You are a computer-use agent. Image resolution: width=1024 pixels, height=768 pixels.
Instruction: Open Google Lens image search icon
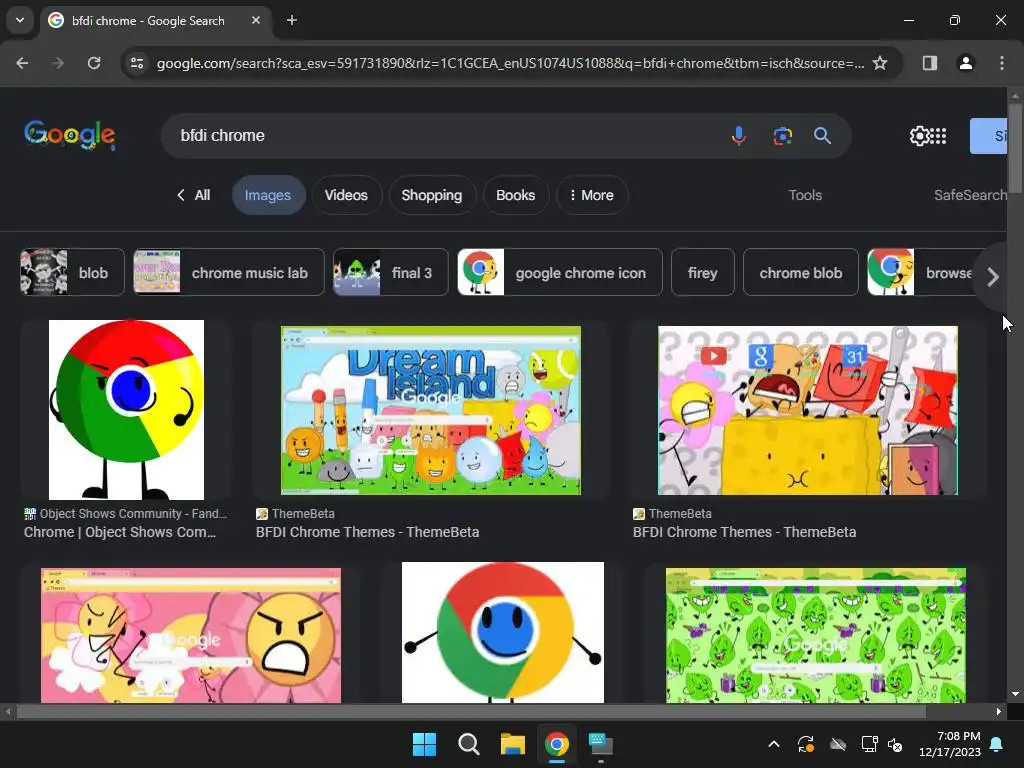click(x=782, y=136)
